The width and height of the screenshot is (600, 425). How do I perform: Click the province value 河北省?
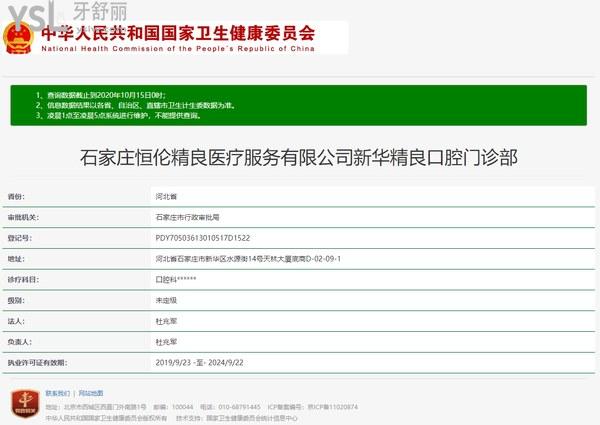click(166, 197)
